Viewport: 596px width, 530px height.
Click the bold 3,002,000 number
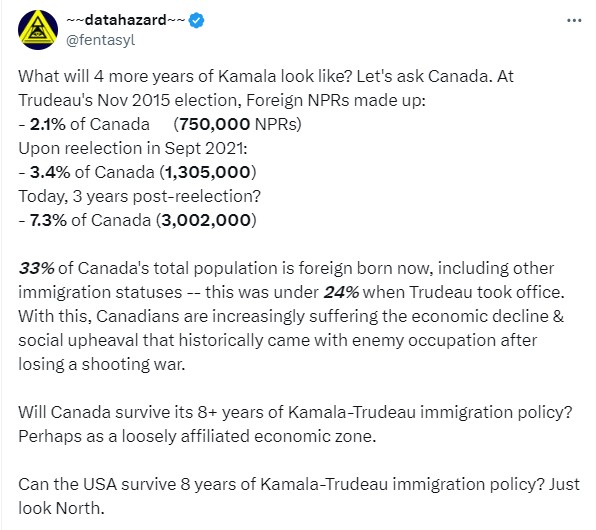point(206,220)
